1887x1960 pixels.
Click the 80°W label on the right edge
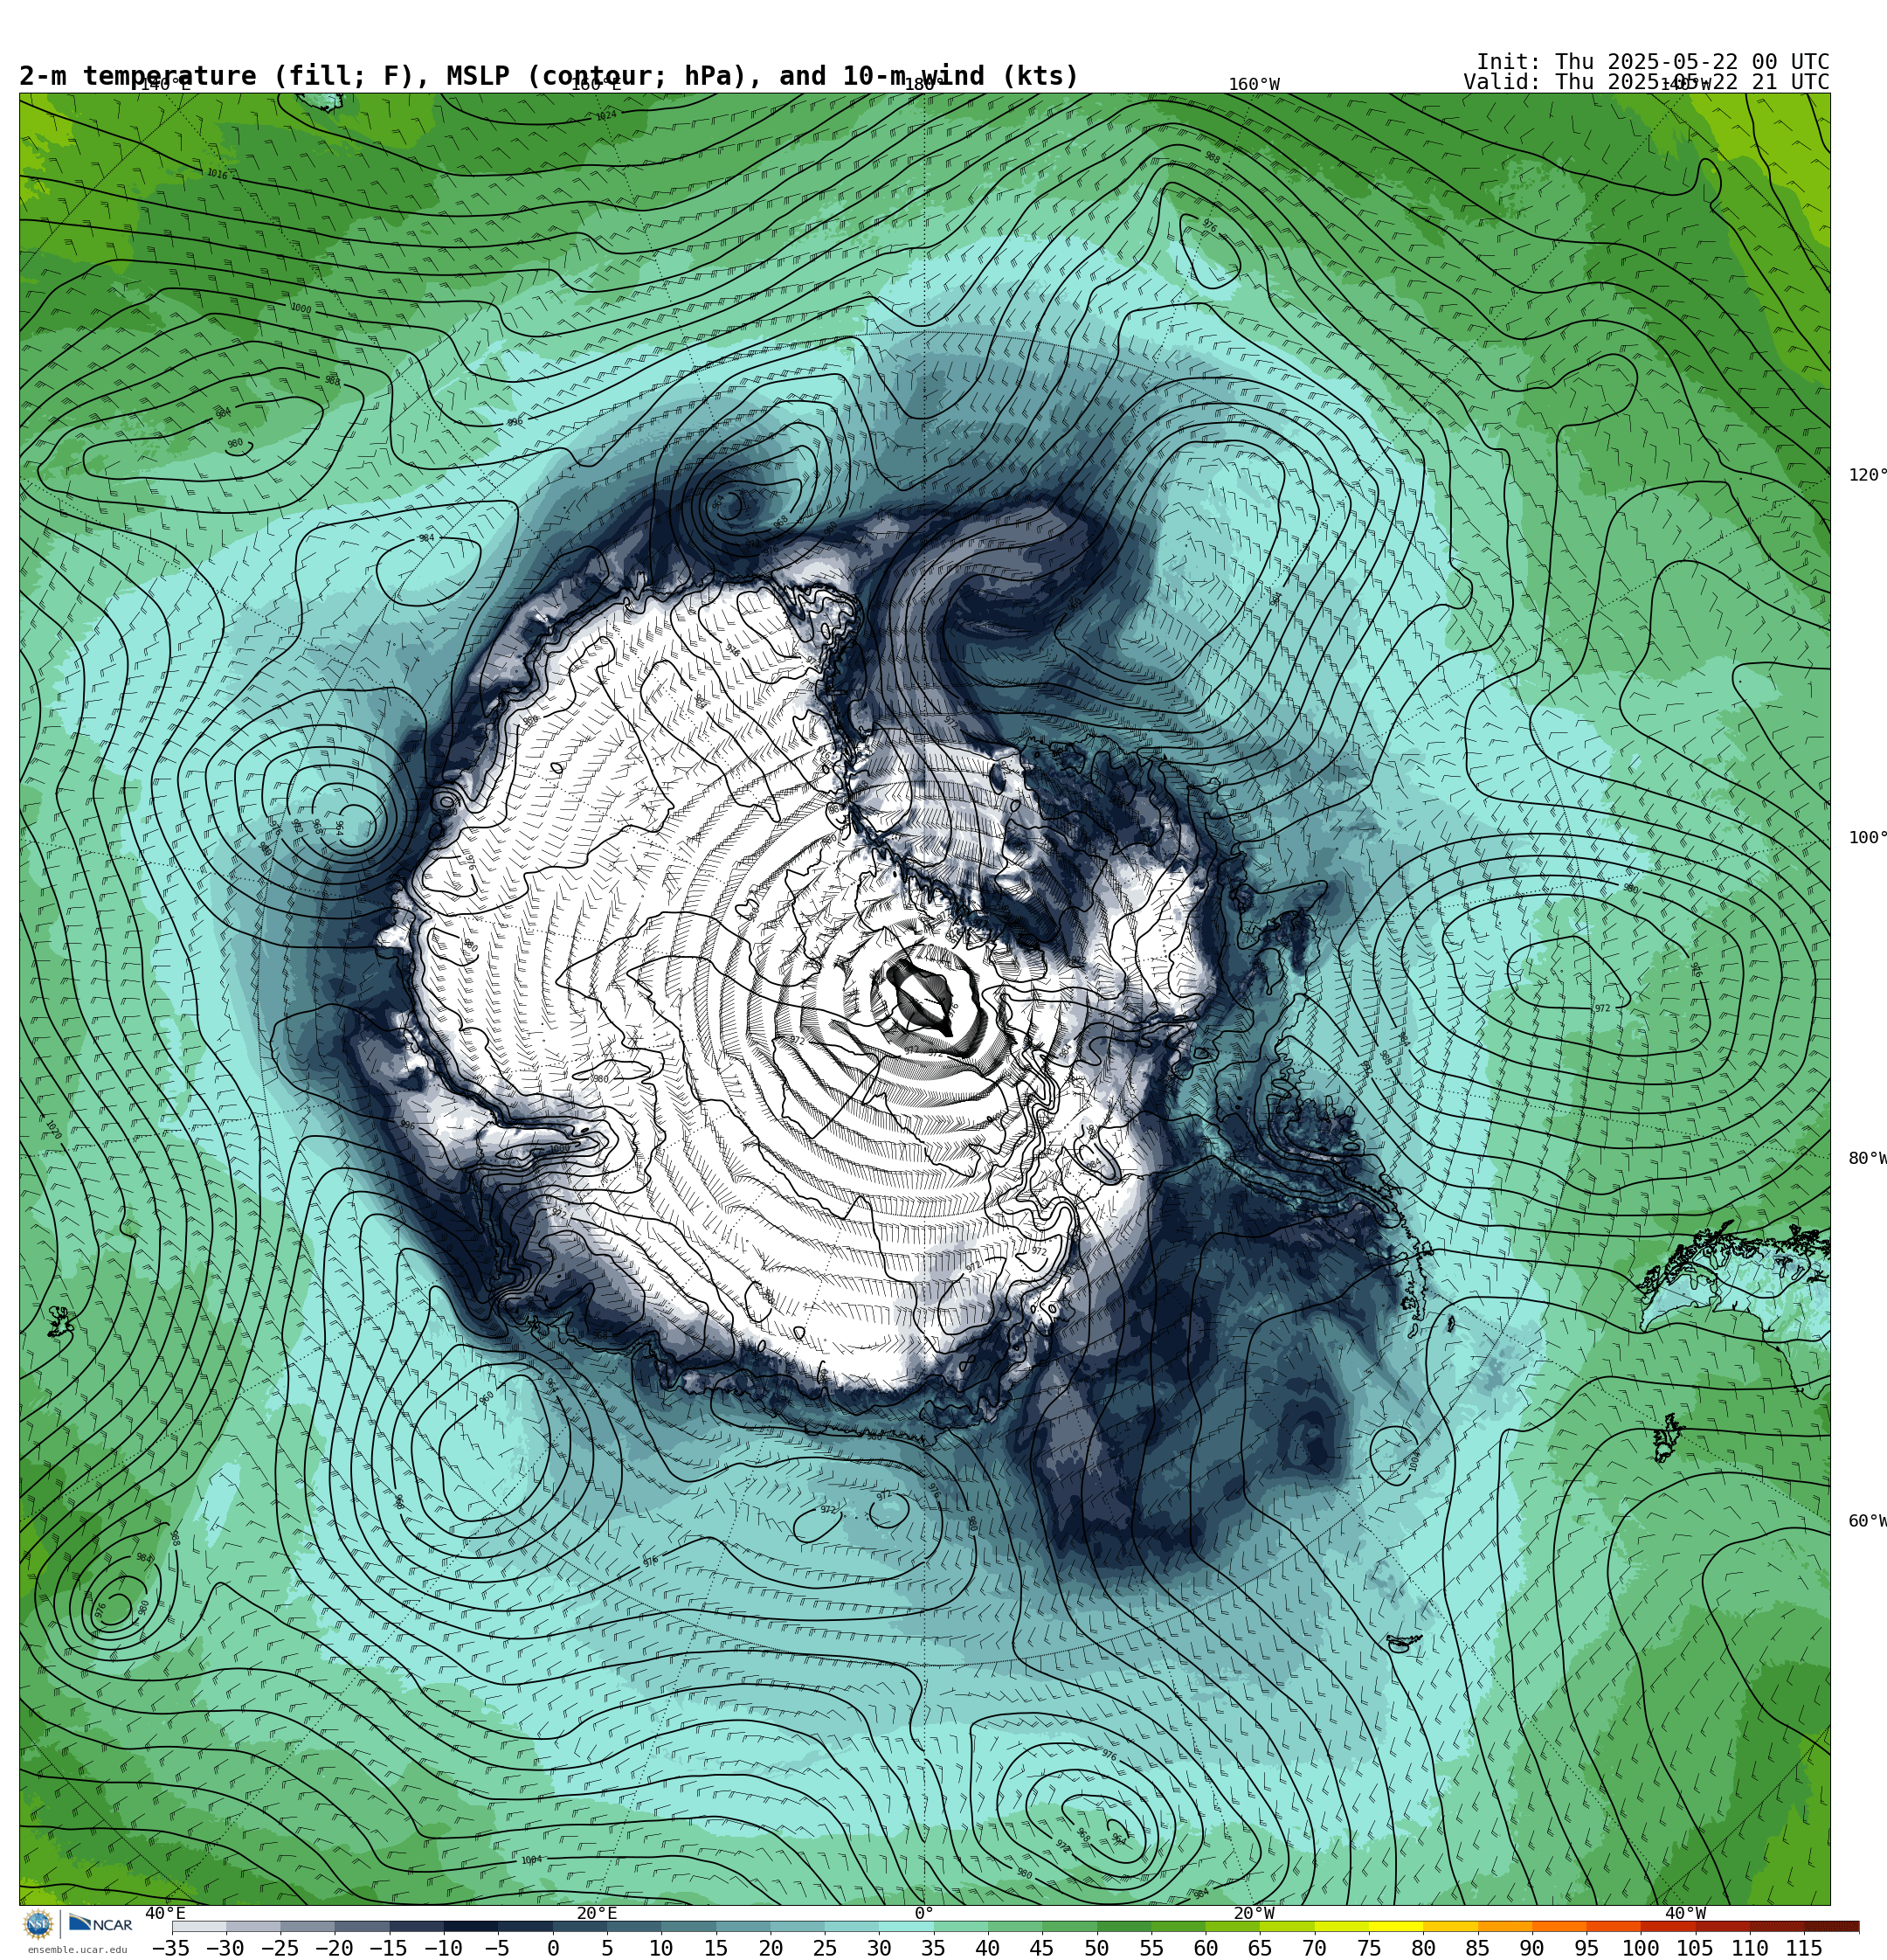point(1868,1158)
